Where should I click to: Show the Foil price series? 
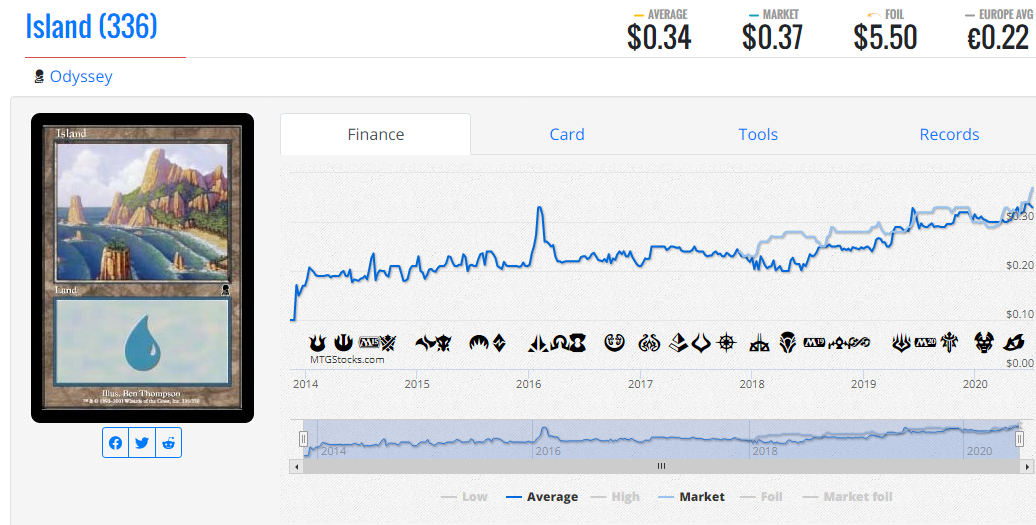pos(761,497)
